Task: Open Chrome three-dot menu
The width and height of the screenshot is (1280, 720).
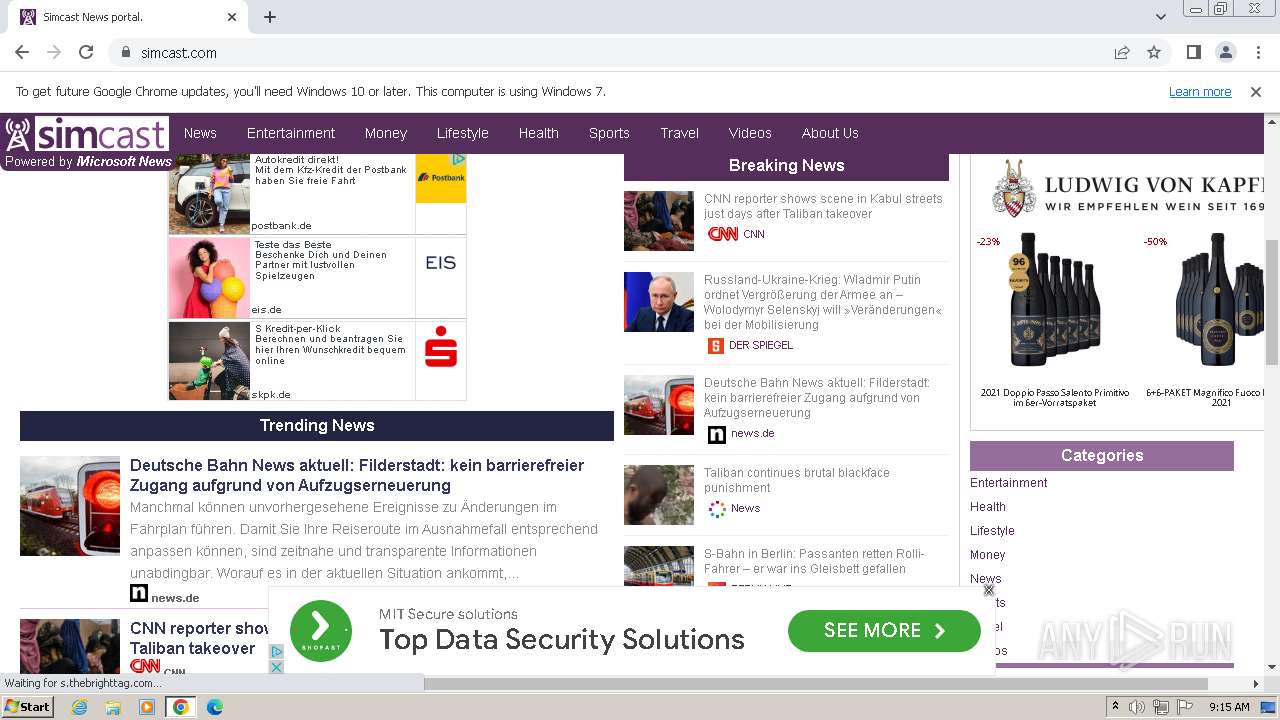Action: coord(1257,52)
